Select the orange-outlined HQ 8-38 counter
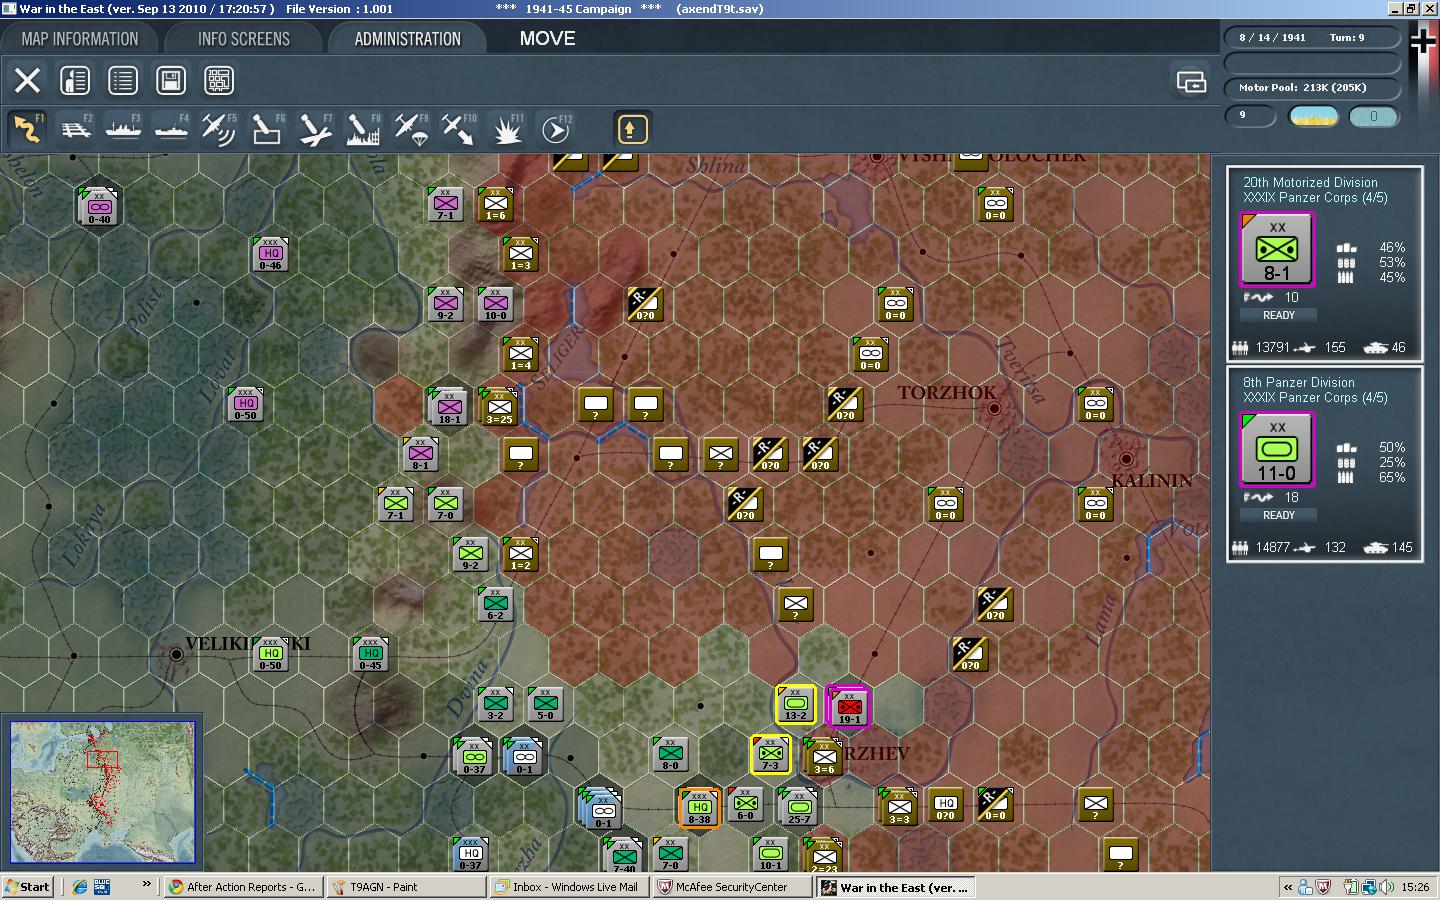The width and height of the screenshot is (1440, 900). point(699,807)
